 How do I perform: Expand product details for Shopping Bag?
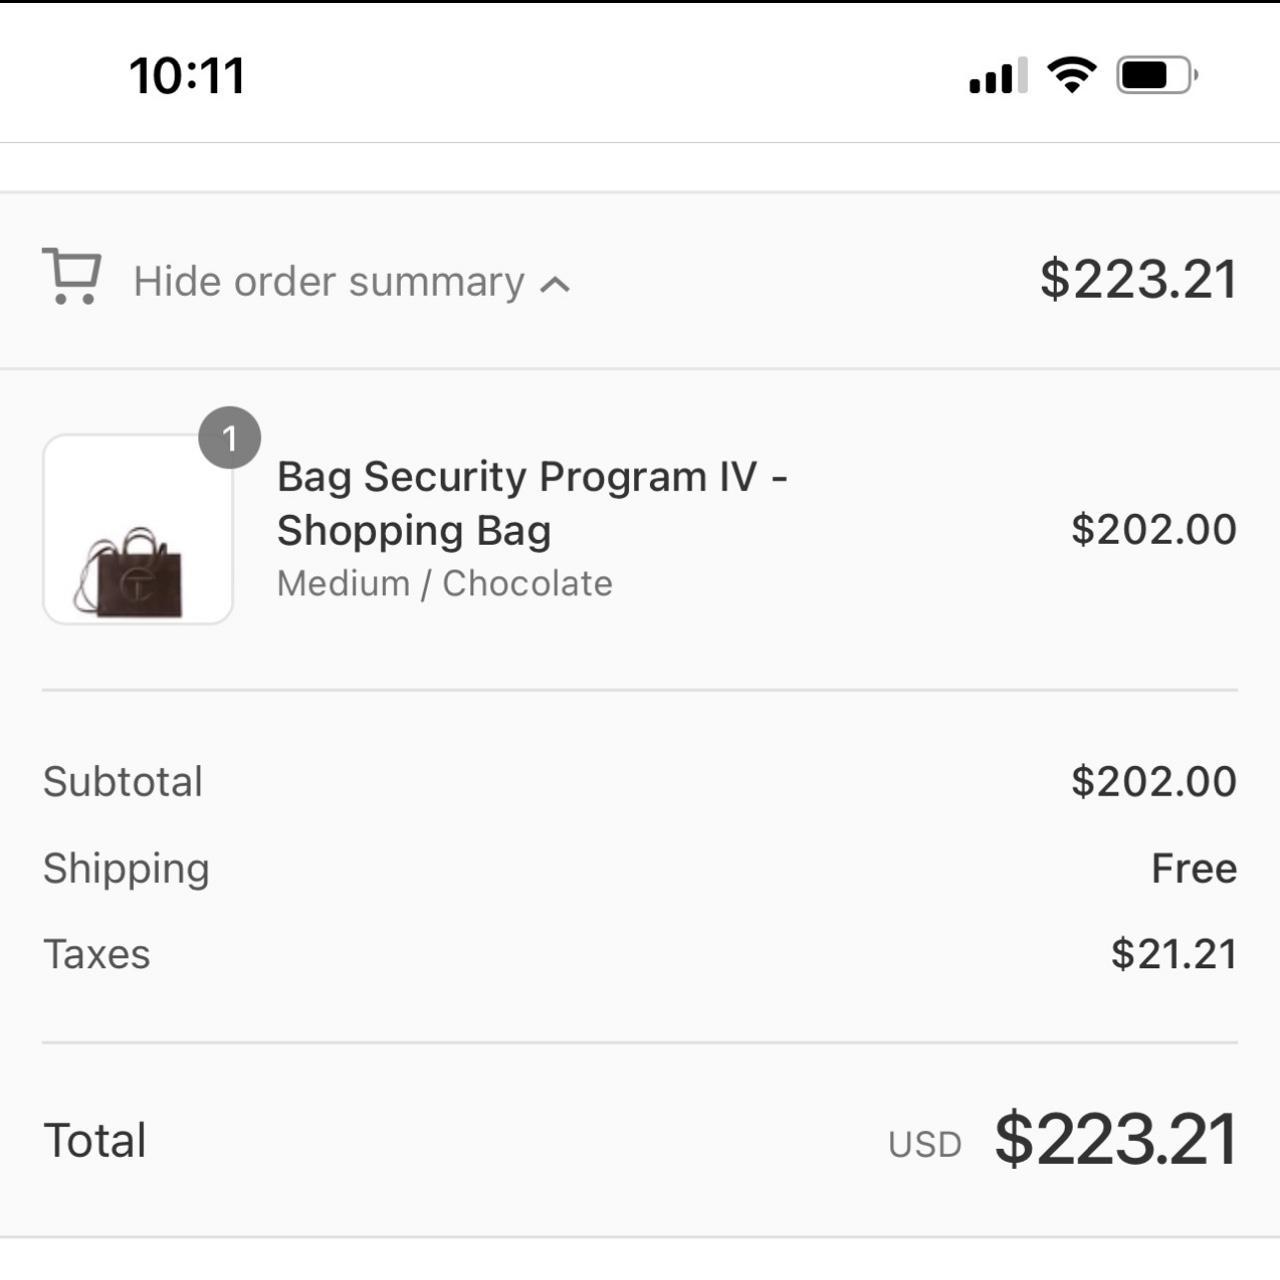tap(533, 502)
